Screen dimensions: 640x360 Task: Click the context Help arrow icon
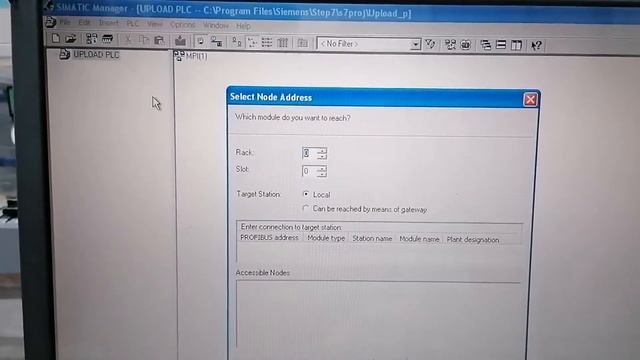(536, 45)
